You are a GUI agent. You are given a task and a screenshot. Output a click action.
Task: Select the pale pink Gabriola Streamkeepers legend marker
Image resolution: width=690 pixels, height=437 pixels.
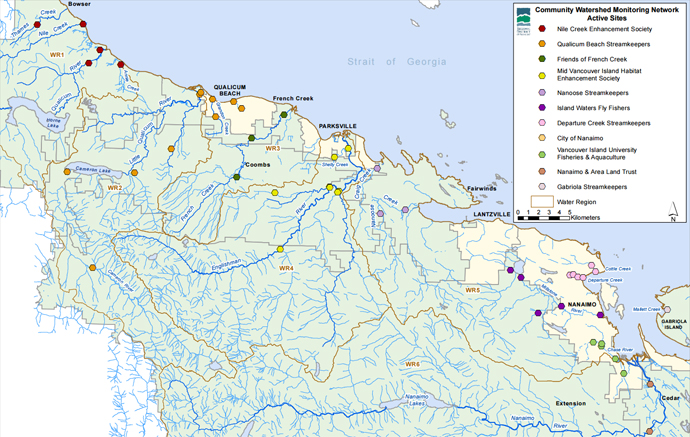coord(542,187)
